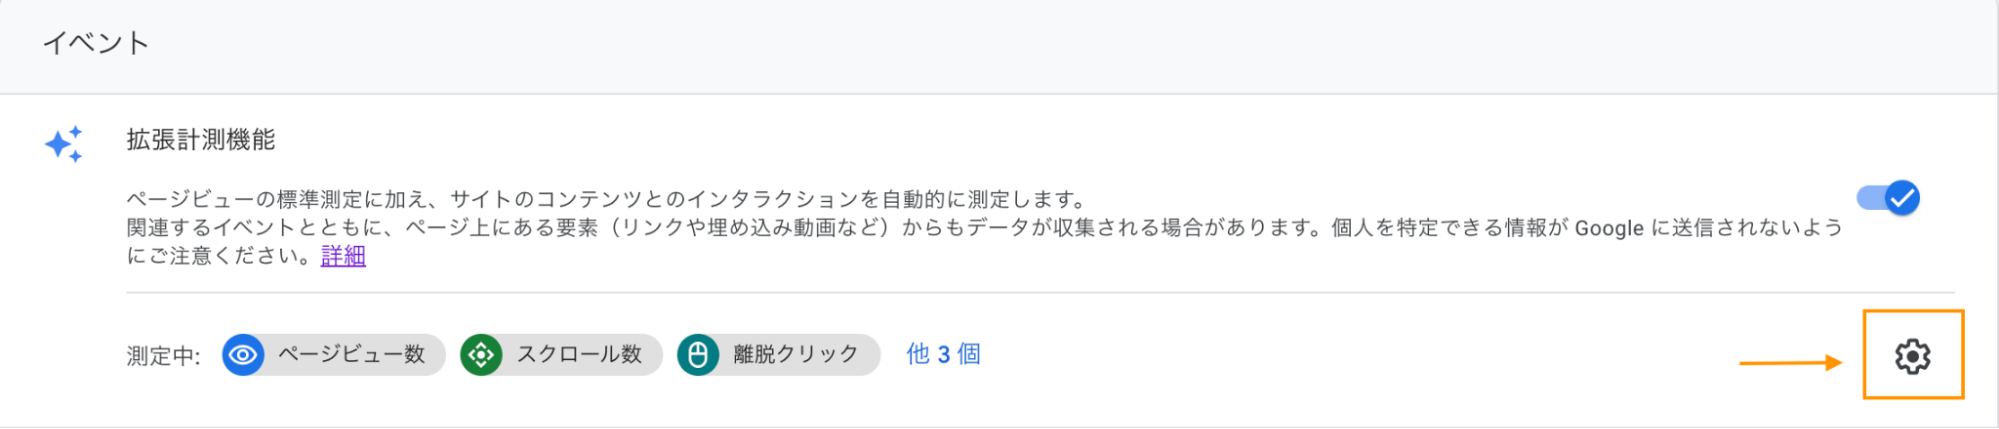This screenshot has height=429, width=1999.
Task: Click the blue sparkle icon beside 拡張計測機能
Action: pos(64,144)
